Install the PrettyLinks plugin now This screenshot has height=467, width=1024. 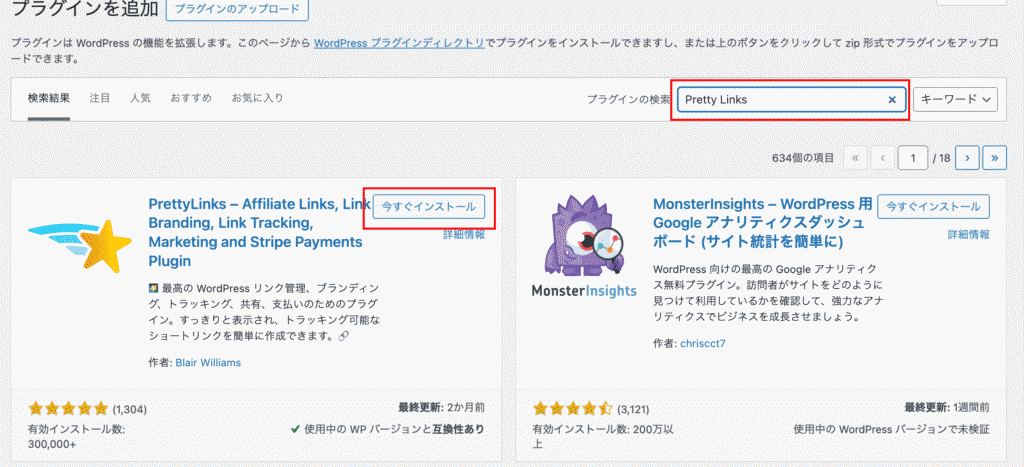click(429, 207)
